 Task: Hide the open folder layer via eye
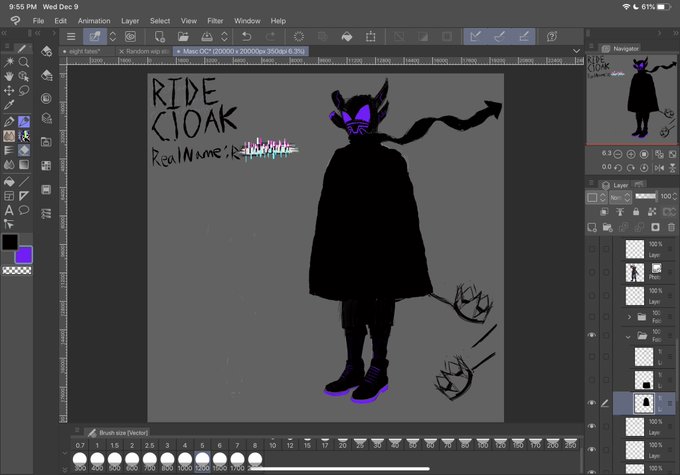pyautogui.click(x=592, y=335)
